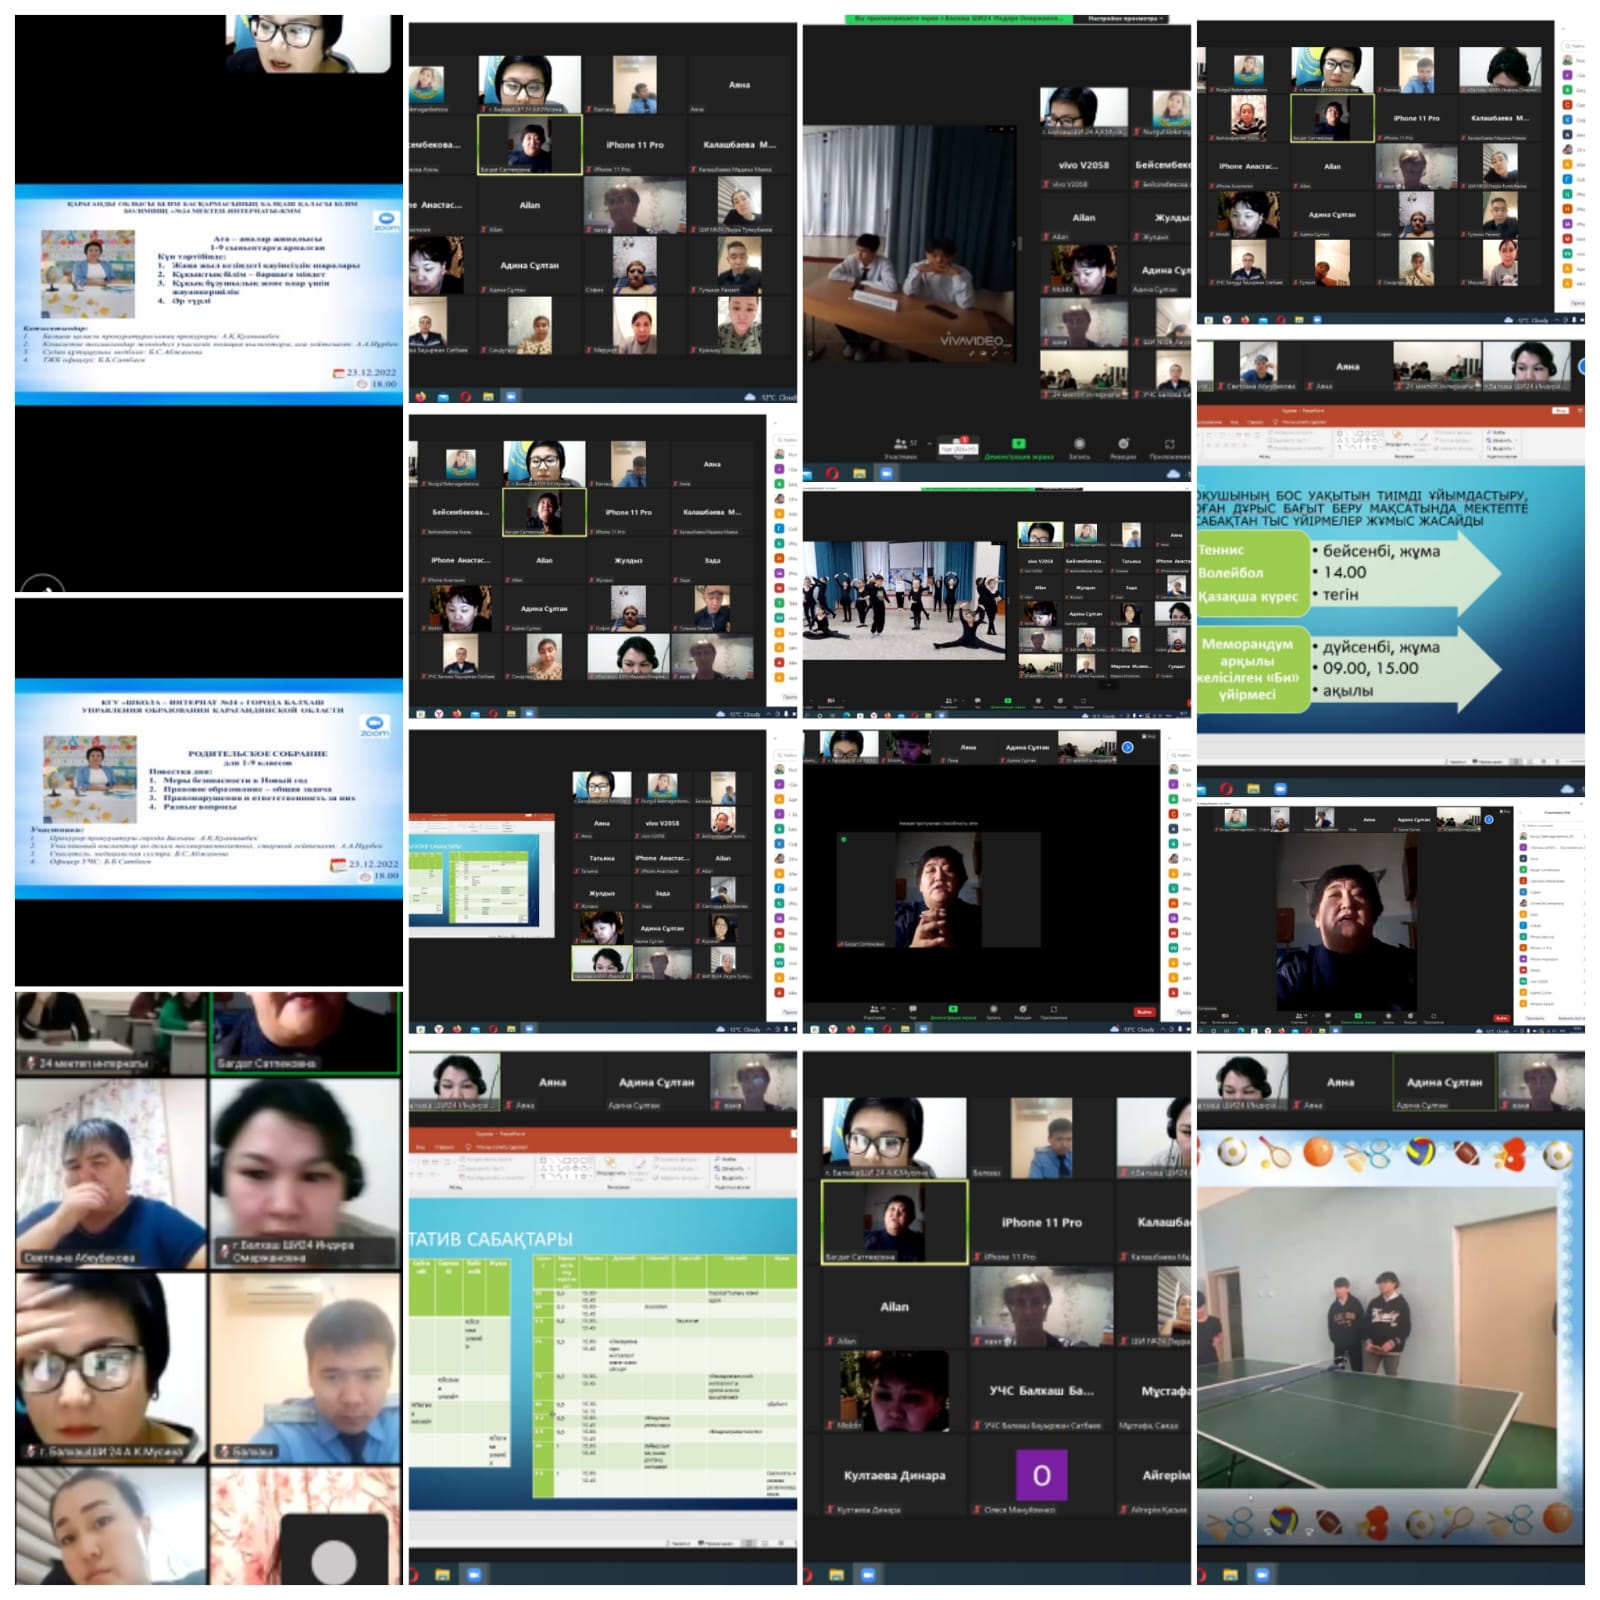Click Запись record icon below seated boys video
This screenshot has width=1600, height=1600.
pyautogui.click(x=1079, y=445)
